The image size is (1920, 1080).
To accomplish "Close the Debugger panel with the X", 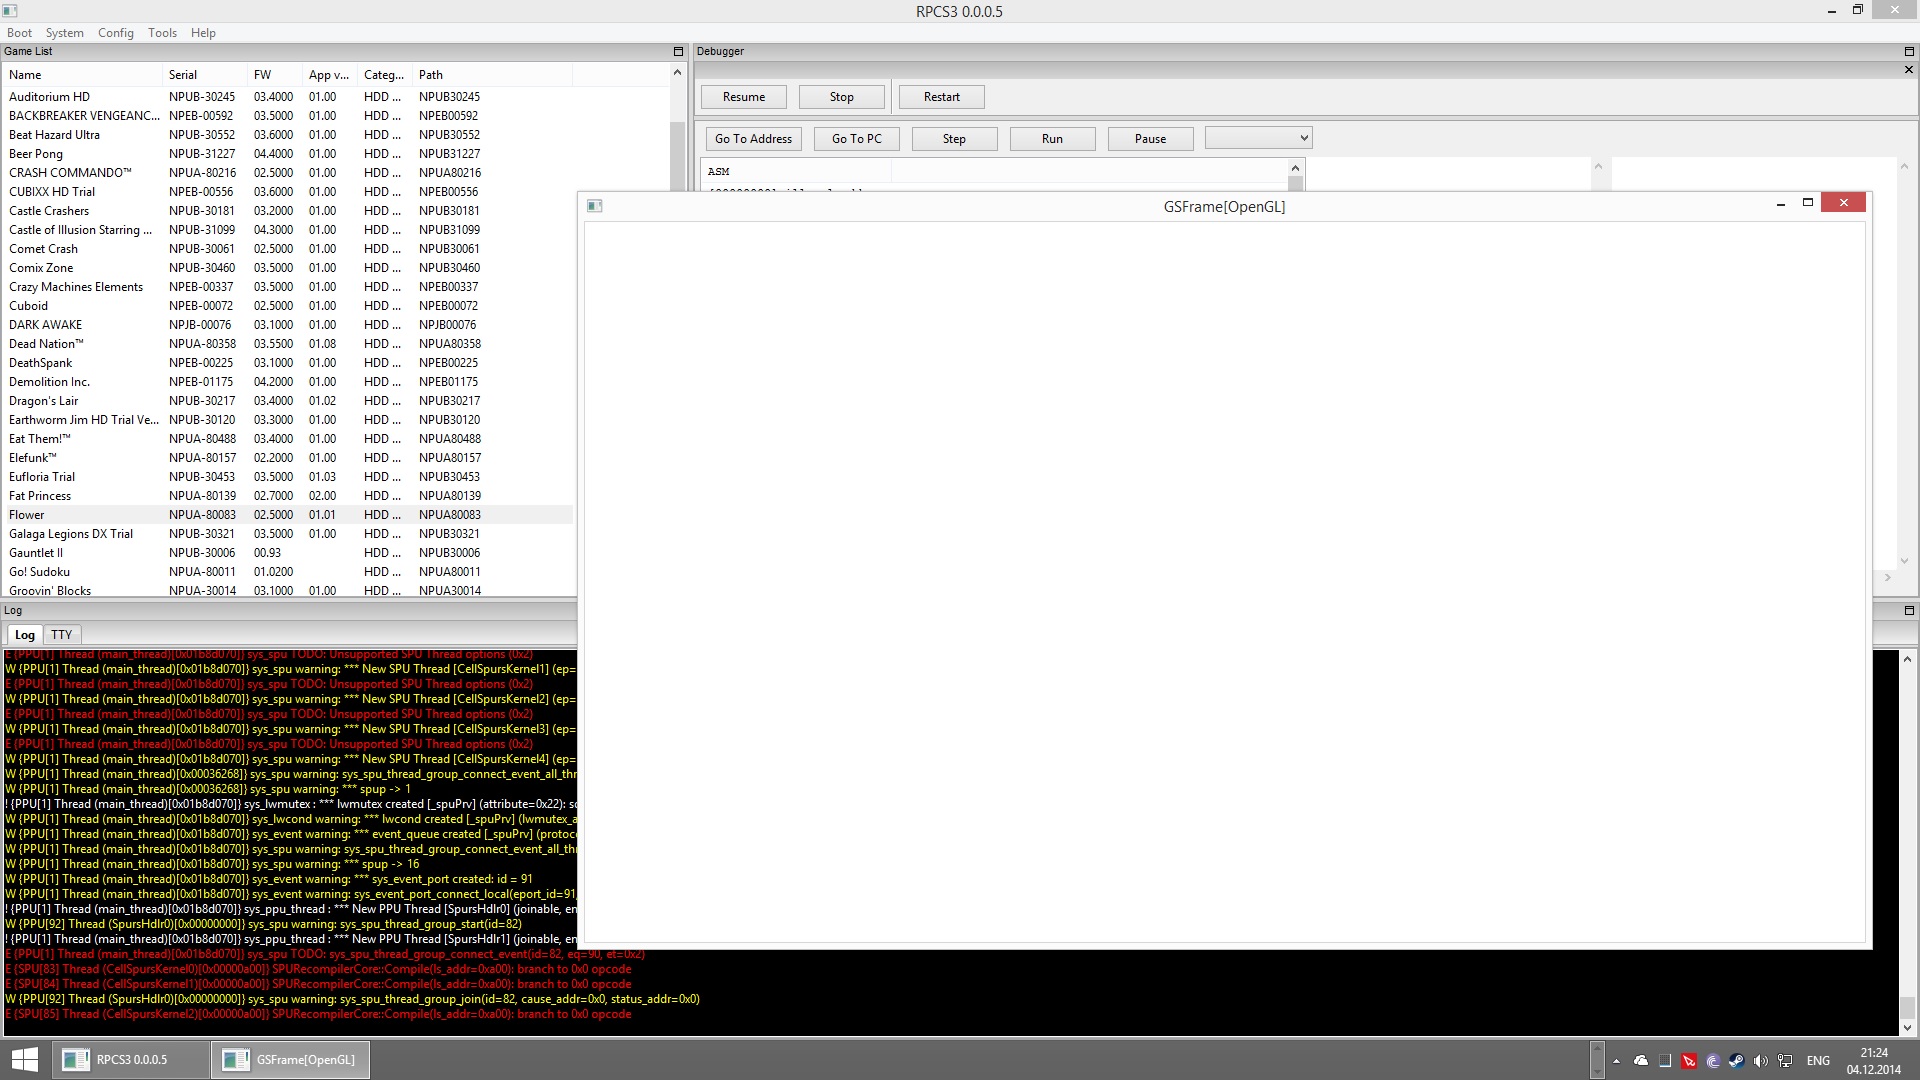I will pos(1908,70).
